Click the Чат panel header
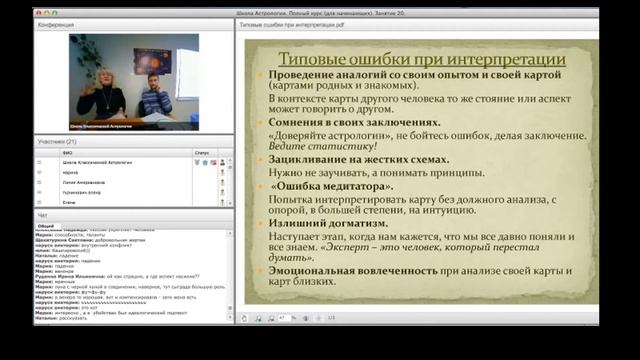 (134, 215)
